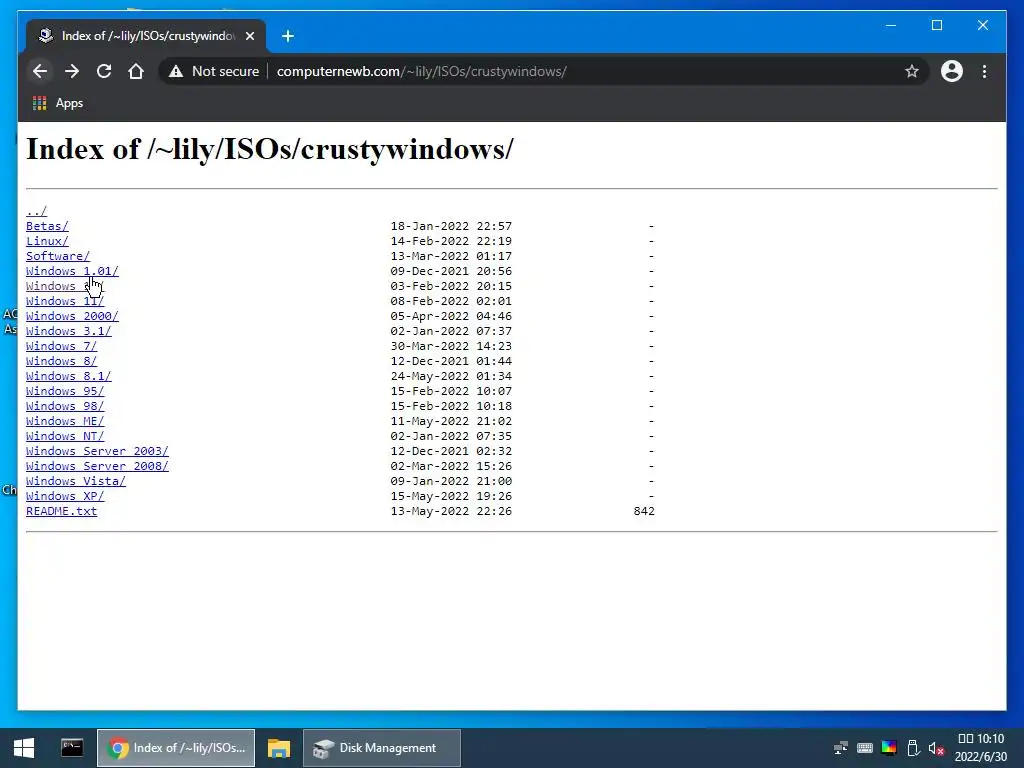Click the Not secure warning icon
Screen dimensions: 1024x768
point(176,71)
